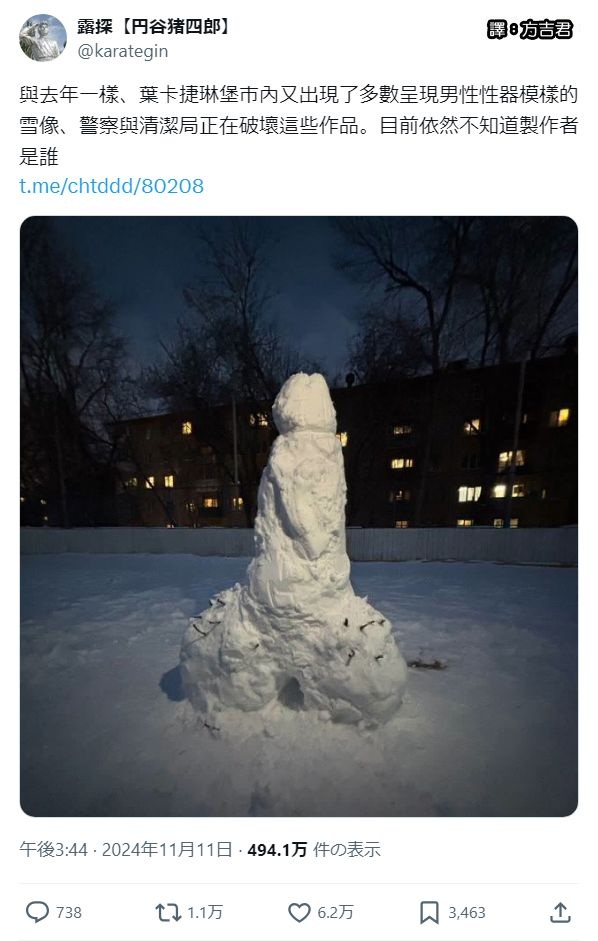This screenshot has height=941, width=598.
Task: Click the 1.1万 retweet count
Action: (205, 913)
